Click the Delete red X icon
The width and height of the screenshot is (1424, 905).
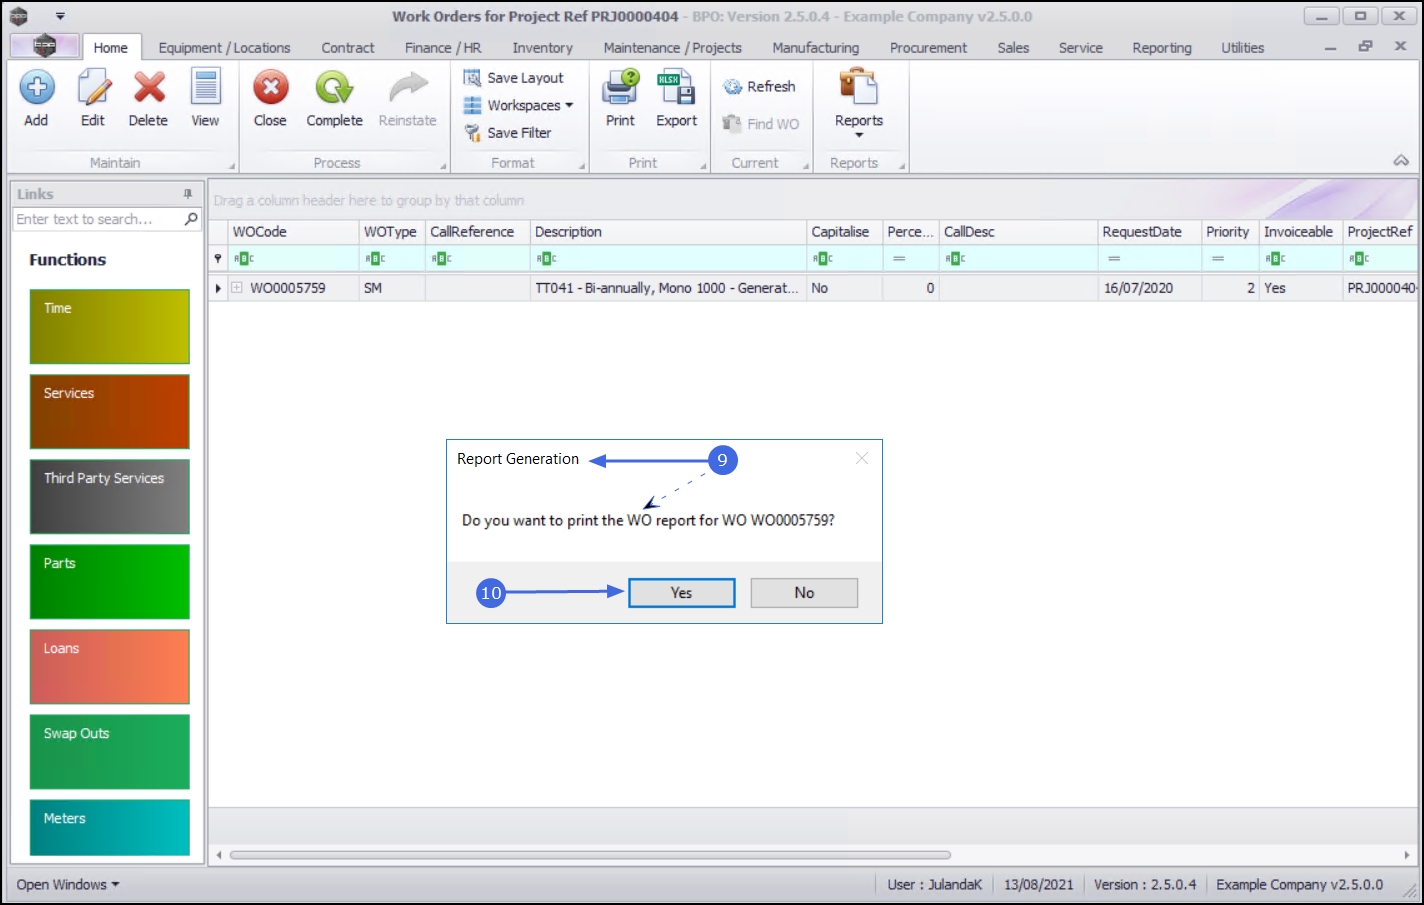[149, 88]
